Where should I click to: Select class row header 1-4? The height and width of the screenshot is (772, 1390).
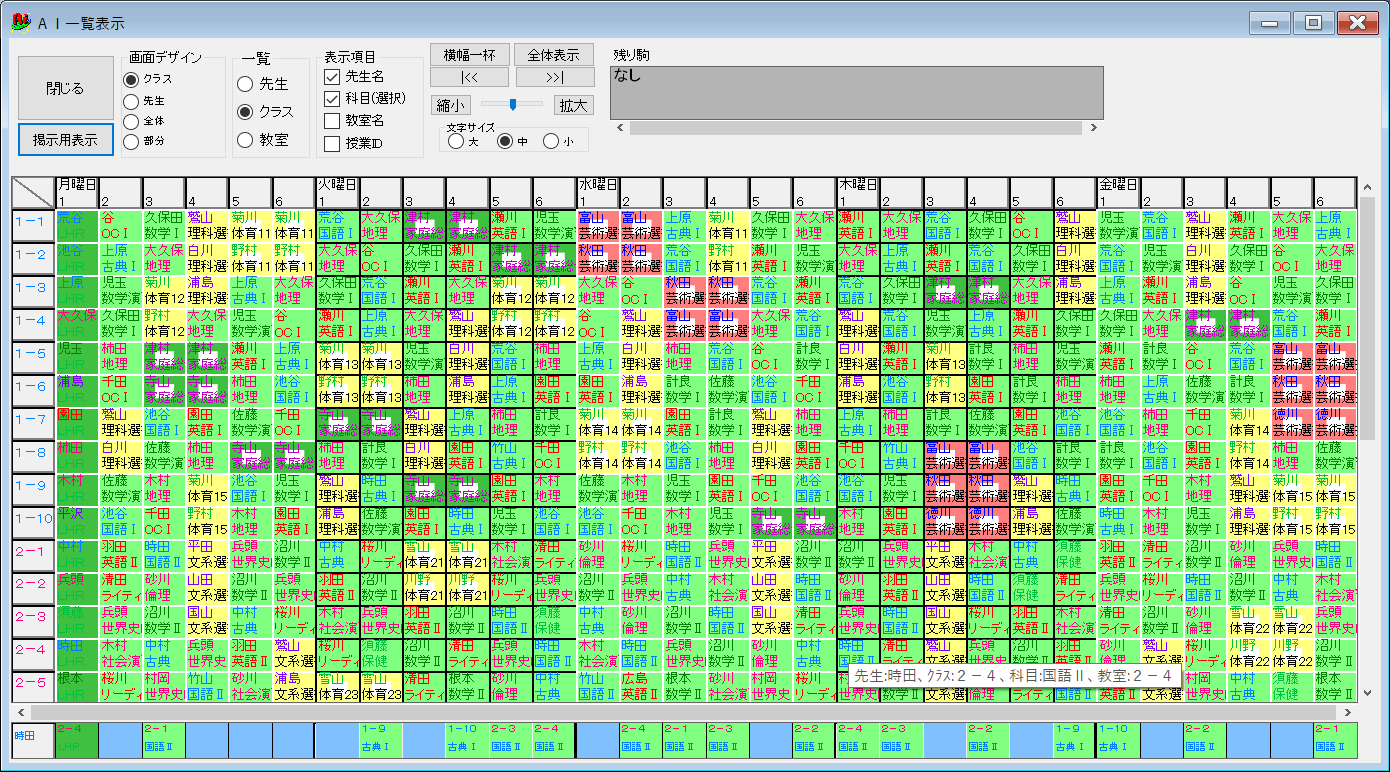(33, 324)
